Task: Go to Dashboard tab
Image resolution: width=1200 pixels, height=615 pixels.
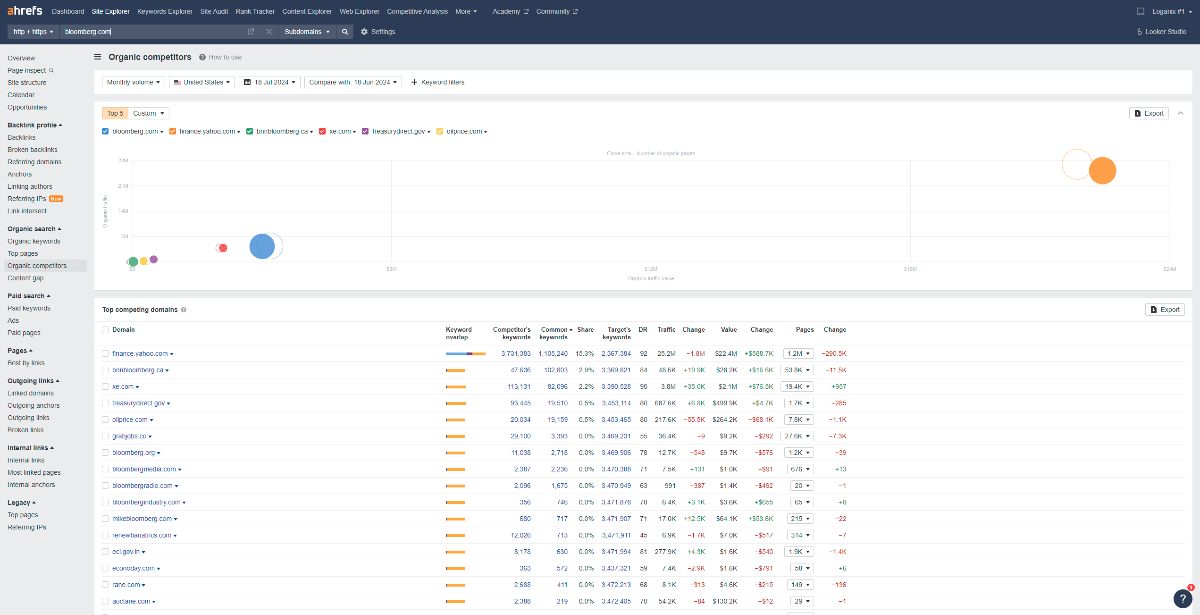Action: (x=68, y=11)
